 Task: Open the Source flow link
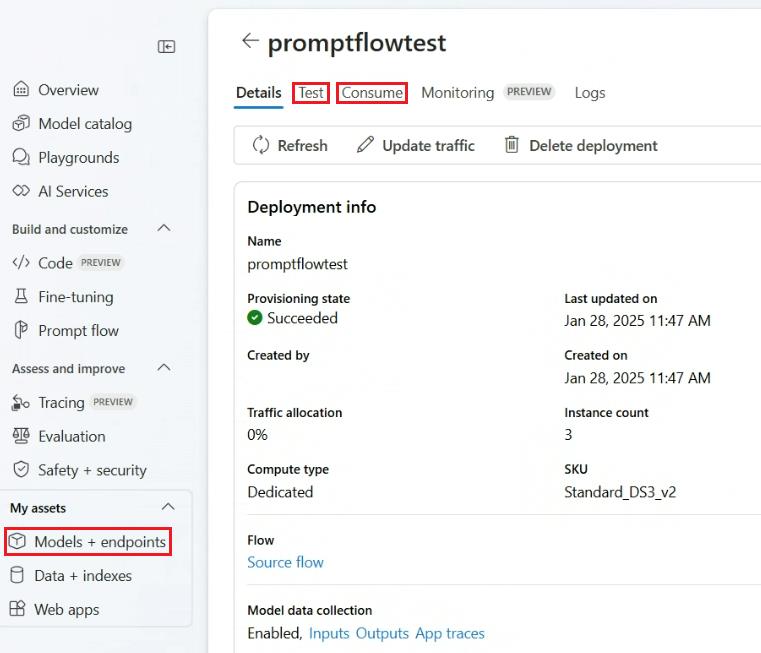click(285, 562)
